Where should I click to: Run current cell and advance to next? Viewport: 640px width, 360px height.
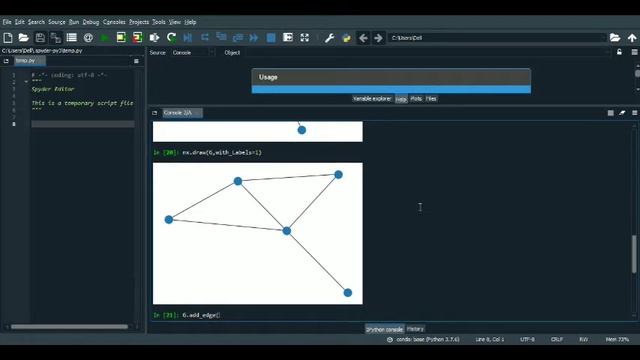[x=138, y=38]
